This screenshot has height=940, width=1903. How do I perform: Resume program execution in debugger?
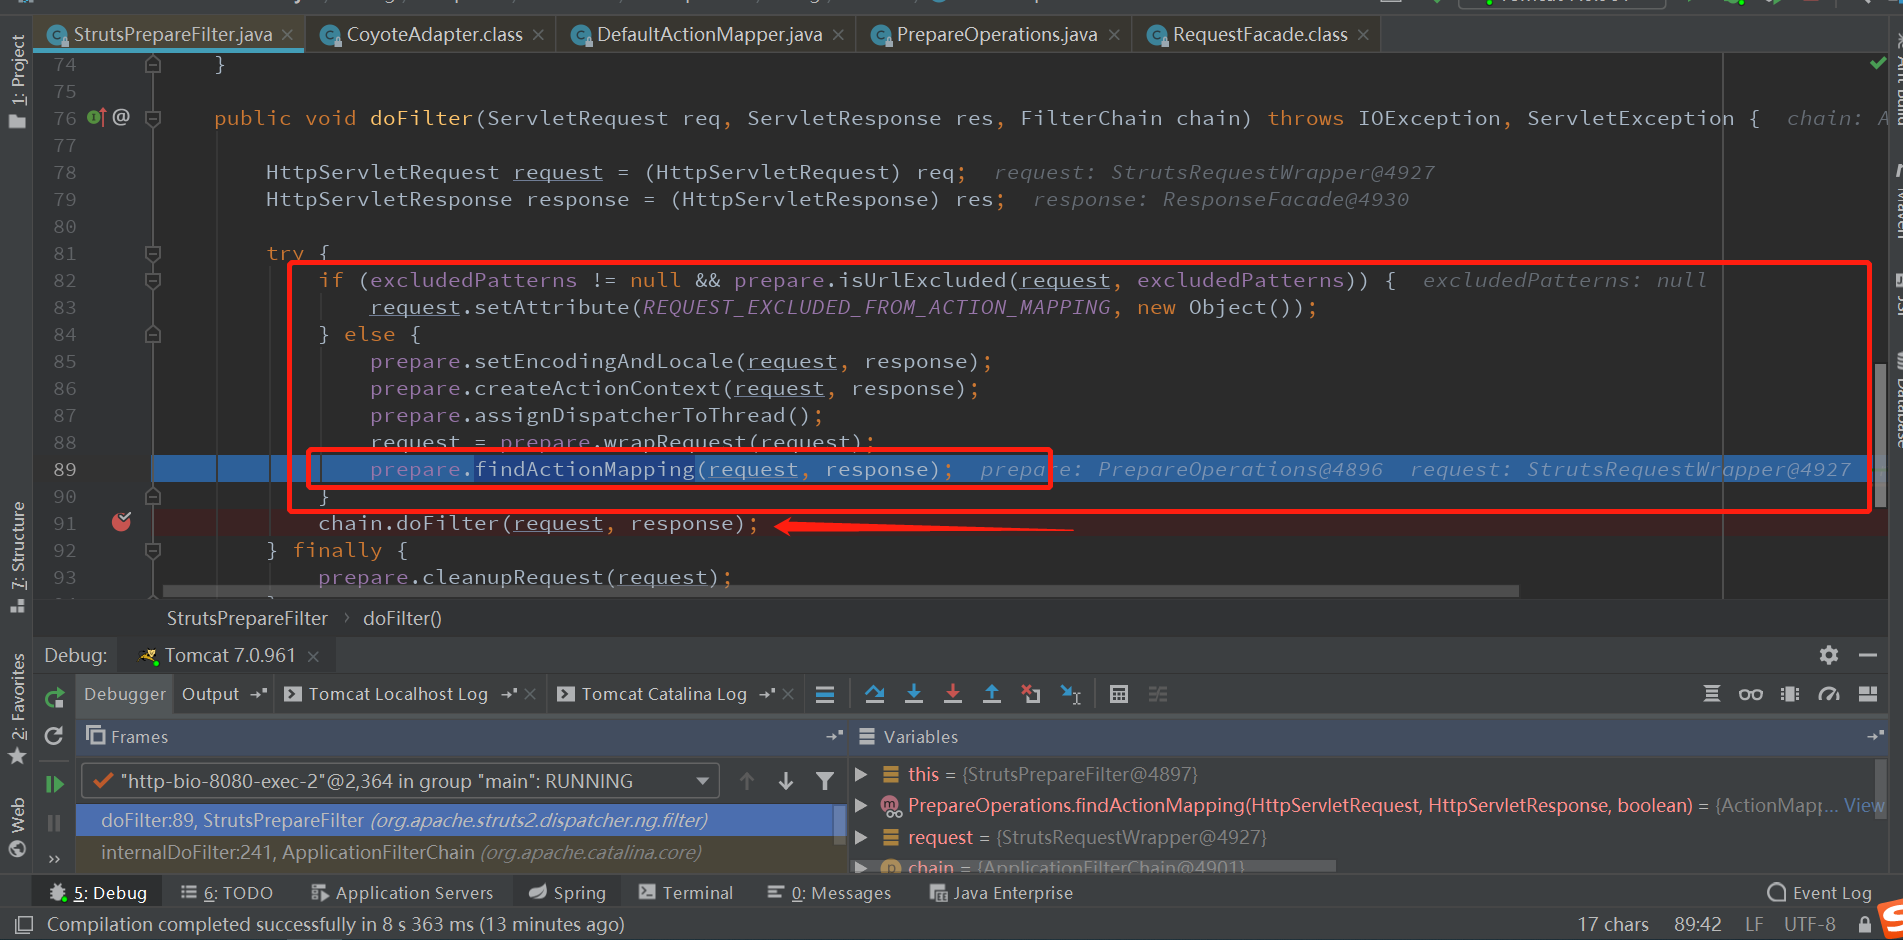(54, 784)
